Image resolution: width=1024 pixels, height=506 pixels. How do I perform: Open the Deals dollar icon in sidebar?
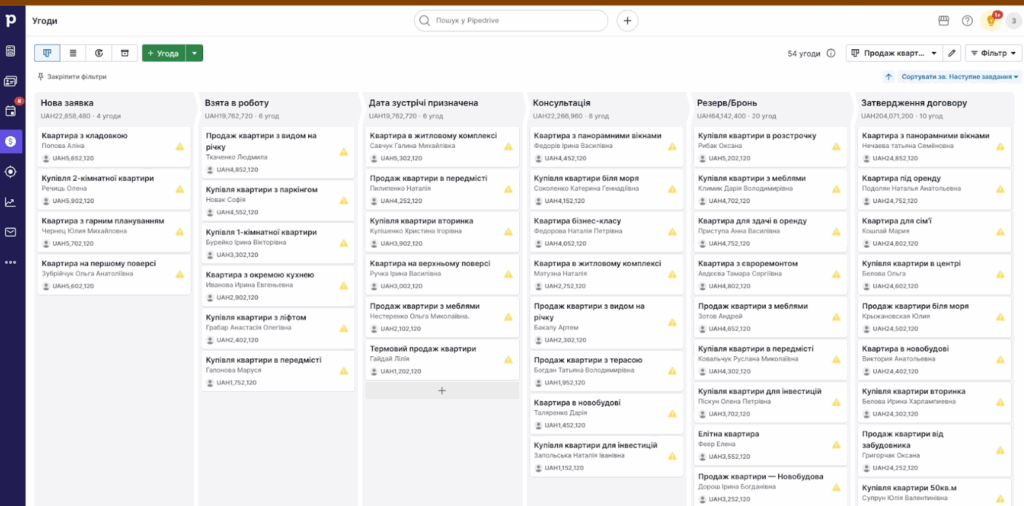tap(11, 141)
